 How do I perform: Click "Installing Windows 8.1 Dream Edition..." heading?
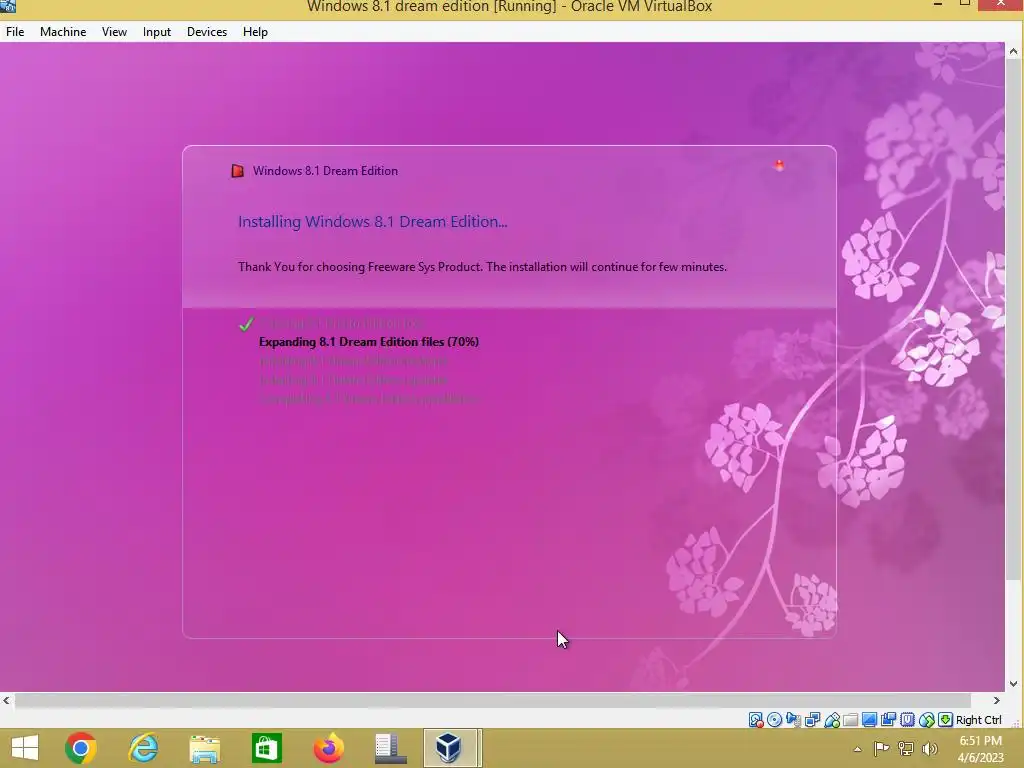click(372, 221)
